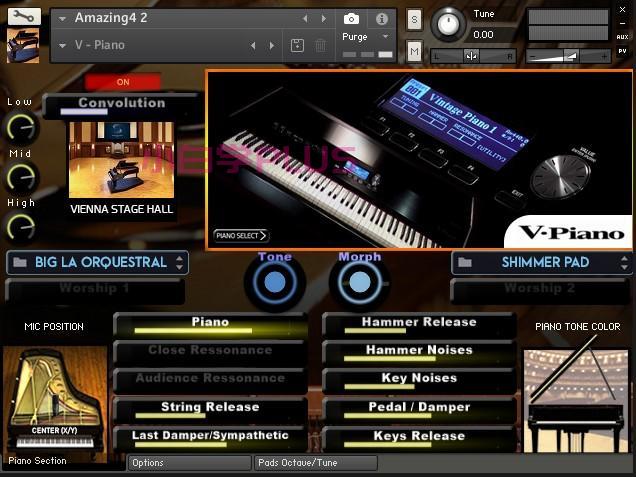Click the PV button
The width and height of the screenshot is (636, 477).
pyautogui.click(x=622, y=51)
